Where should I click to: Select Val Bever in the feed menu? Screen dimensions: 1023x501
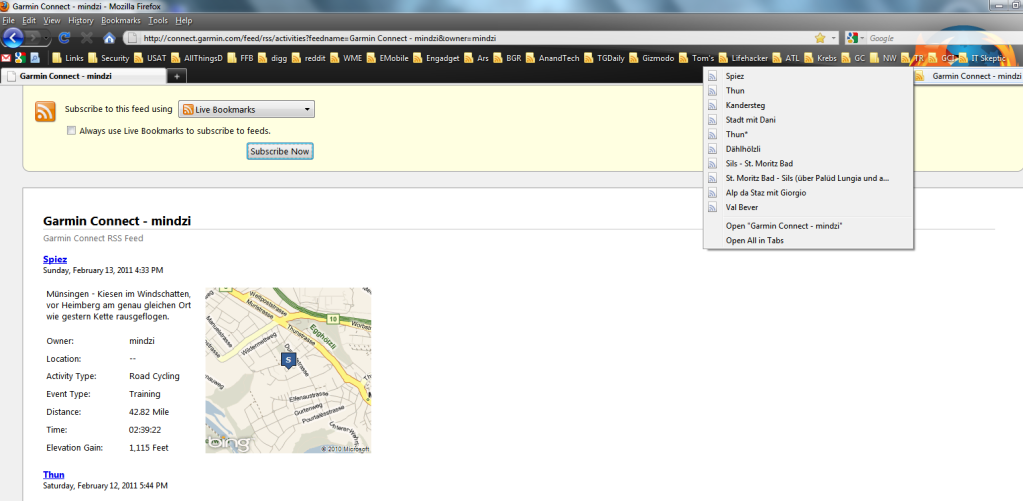808,207
